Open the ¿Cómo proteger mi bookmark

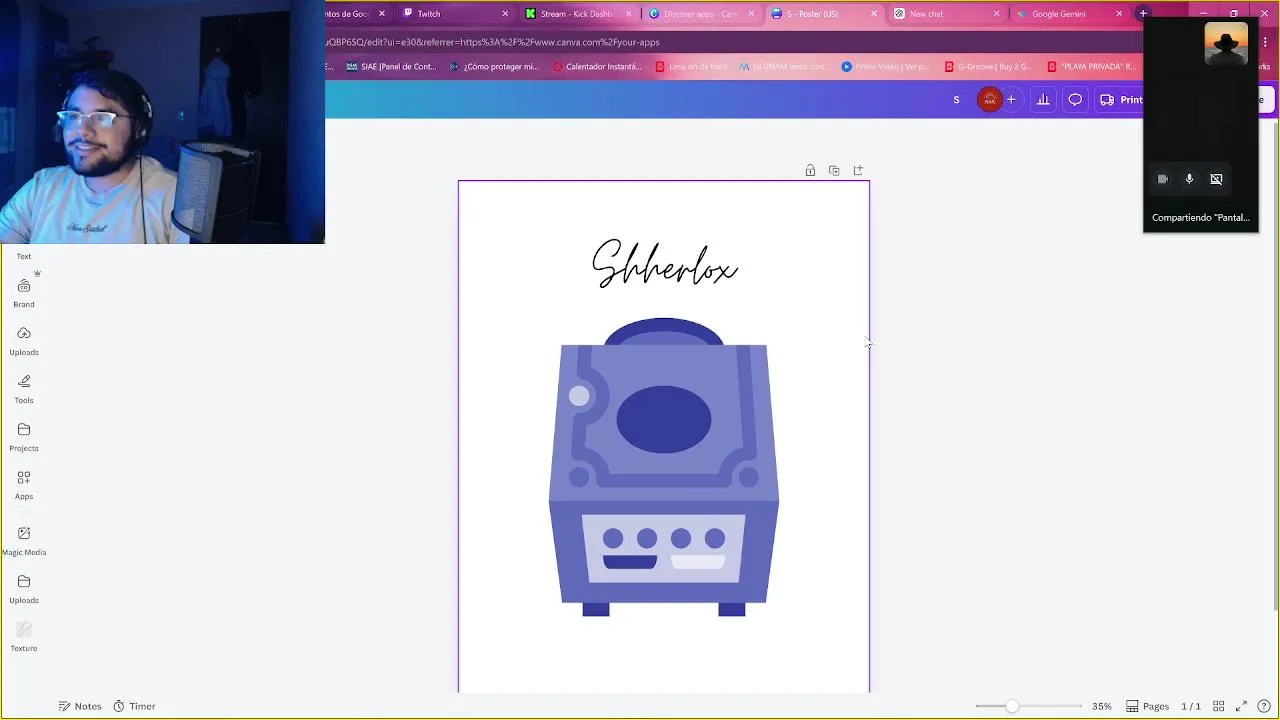(x=494, y=67)
